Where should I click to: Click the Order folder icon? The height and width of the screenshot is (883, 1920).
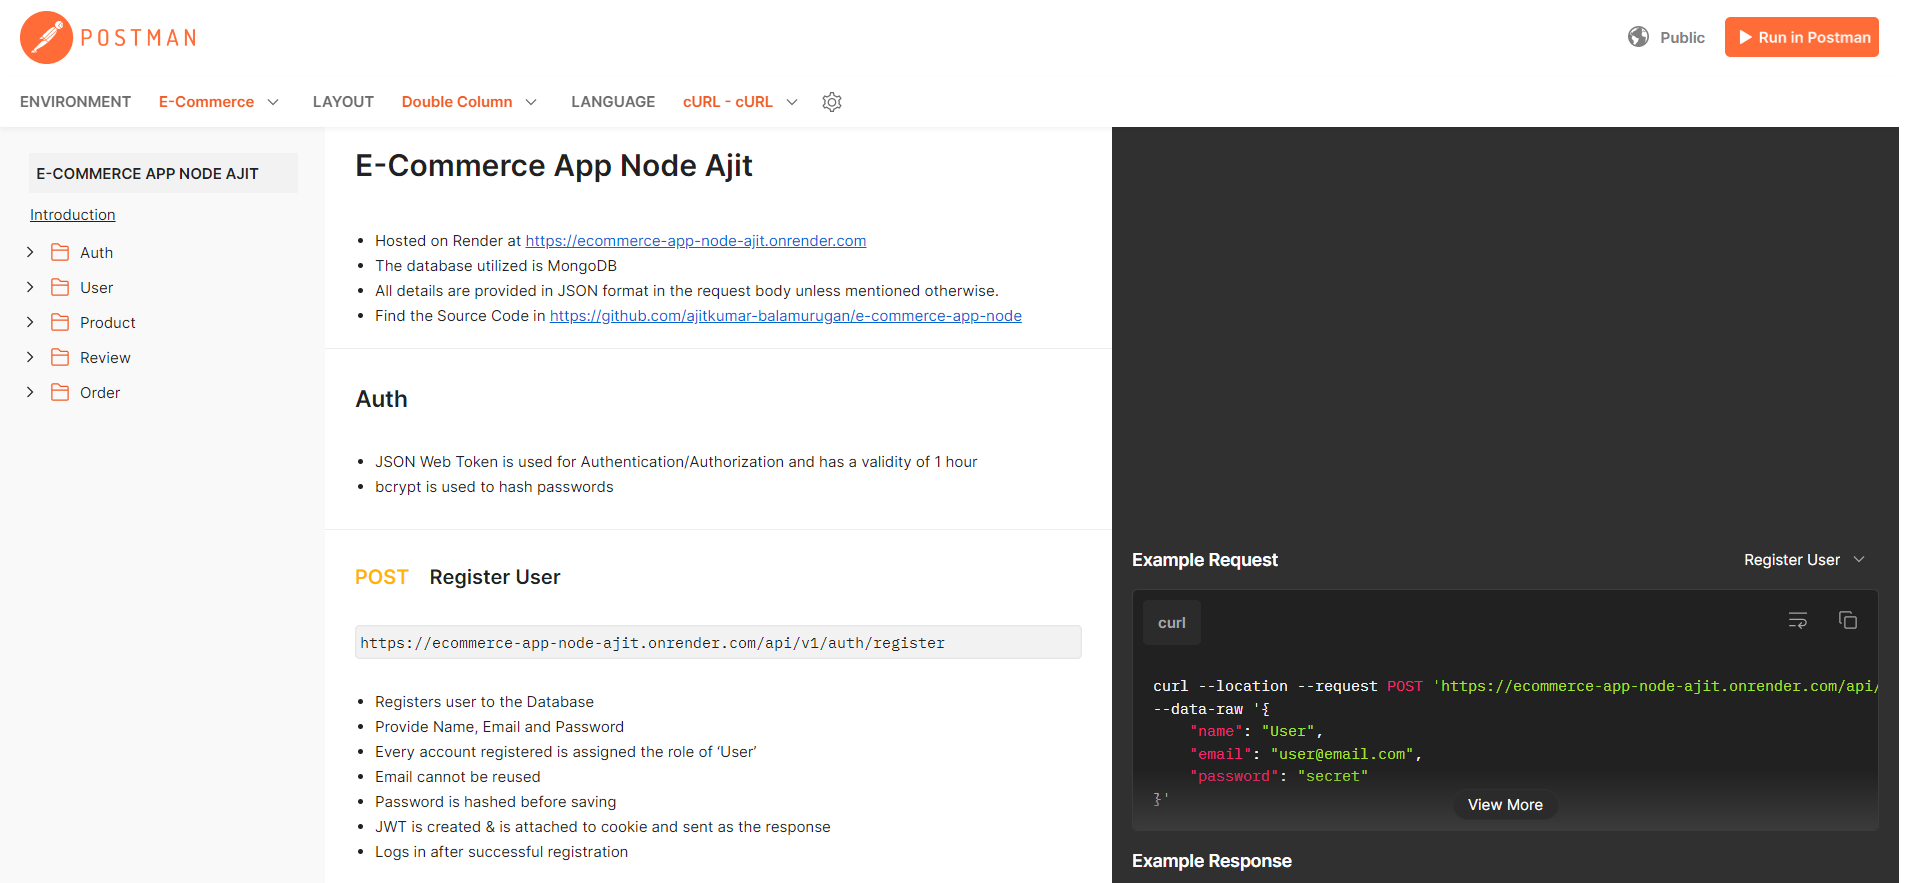click(60, 392)
